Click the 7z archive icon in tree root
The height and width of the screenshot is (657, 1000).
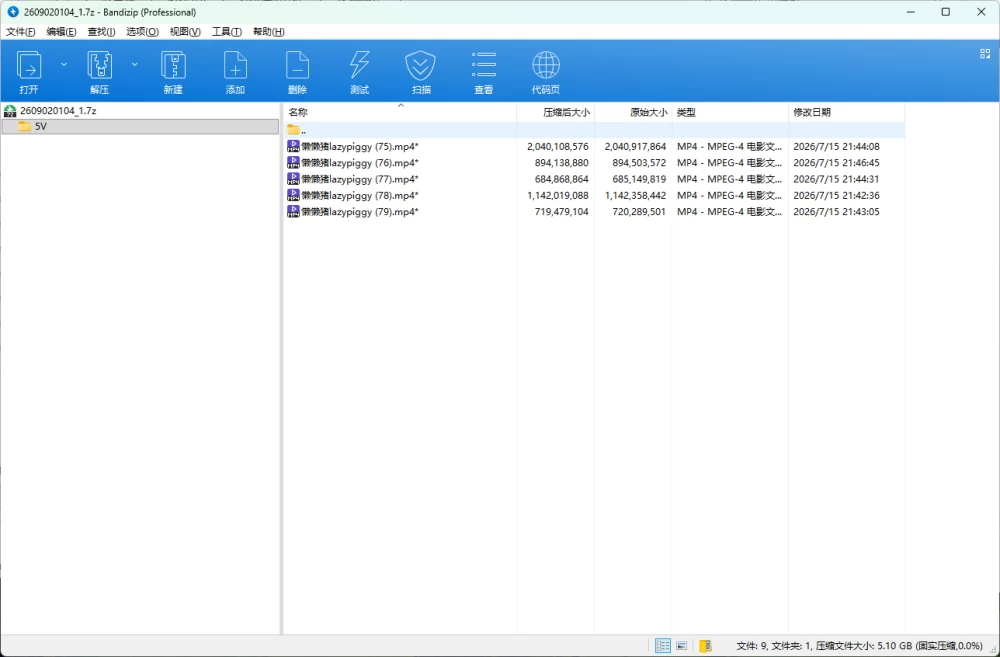[x=10, y=111]
